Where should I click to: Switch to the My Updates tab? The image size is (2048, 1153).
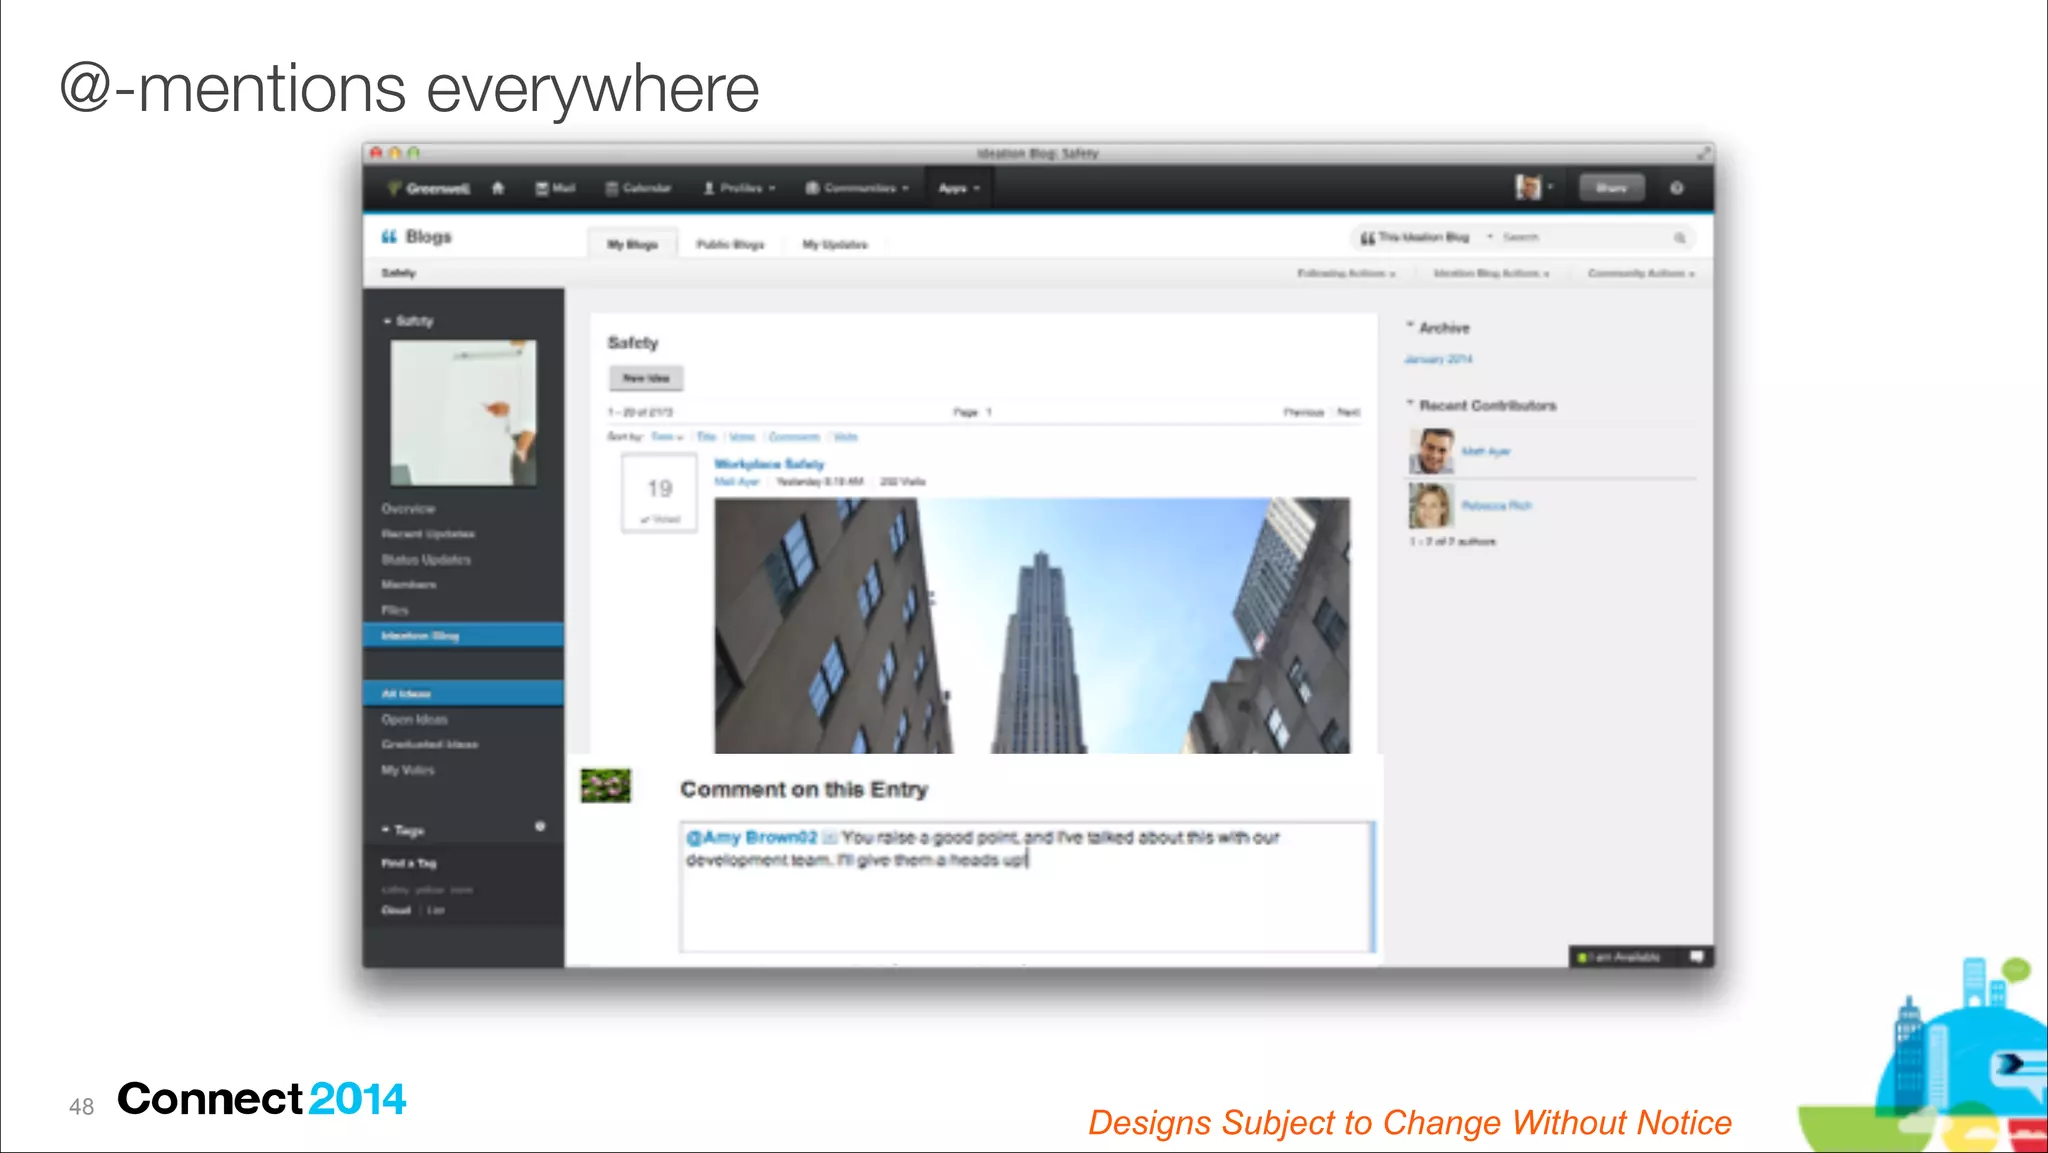pos(835,244)
